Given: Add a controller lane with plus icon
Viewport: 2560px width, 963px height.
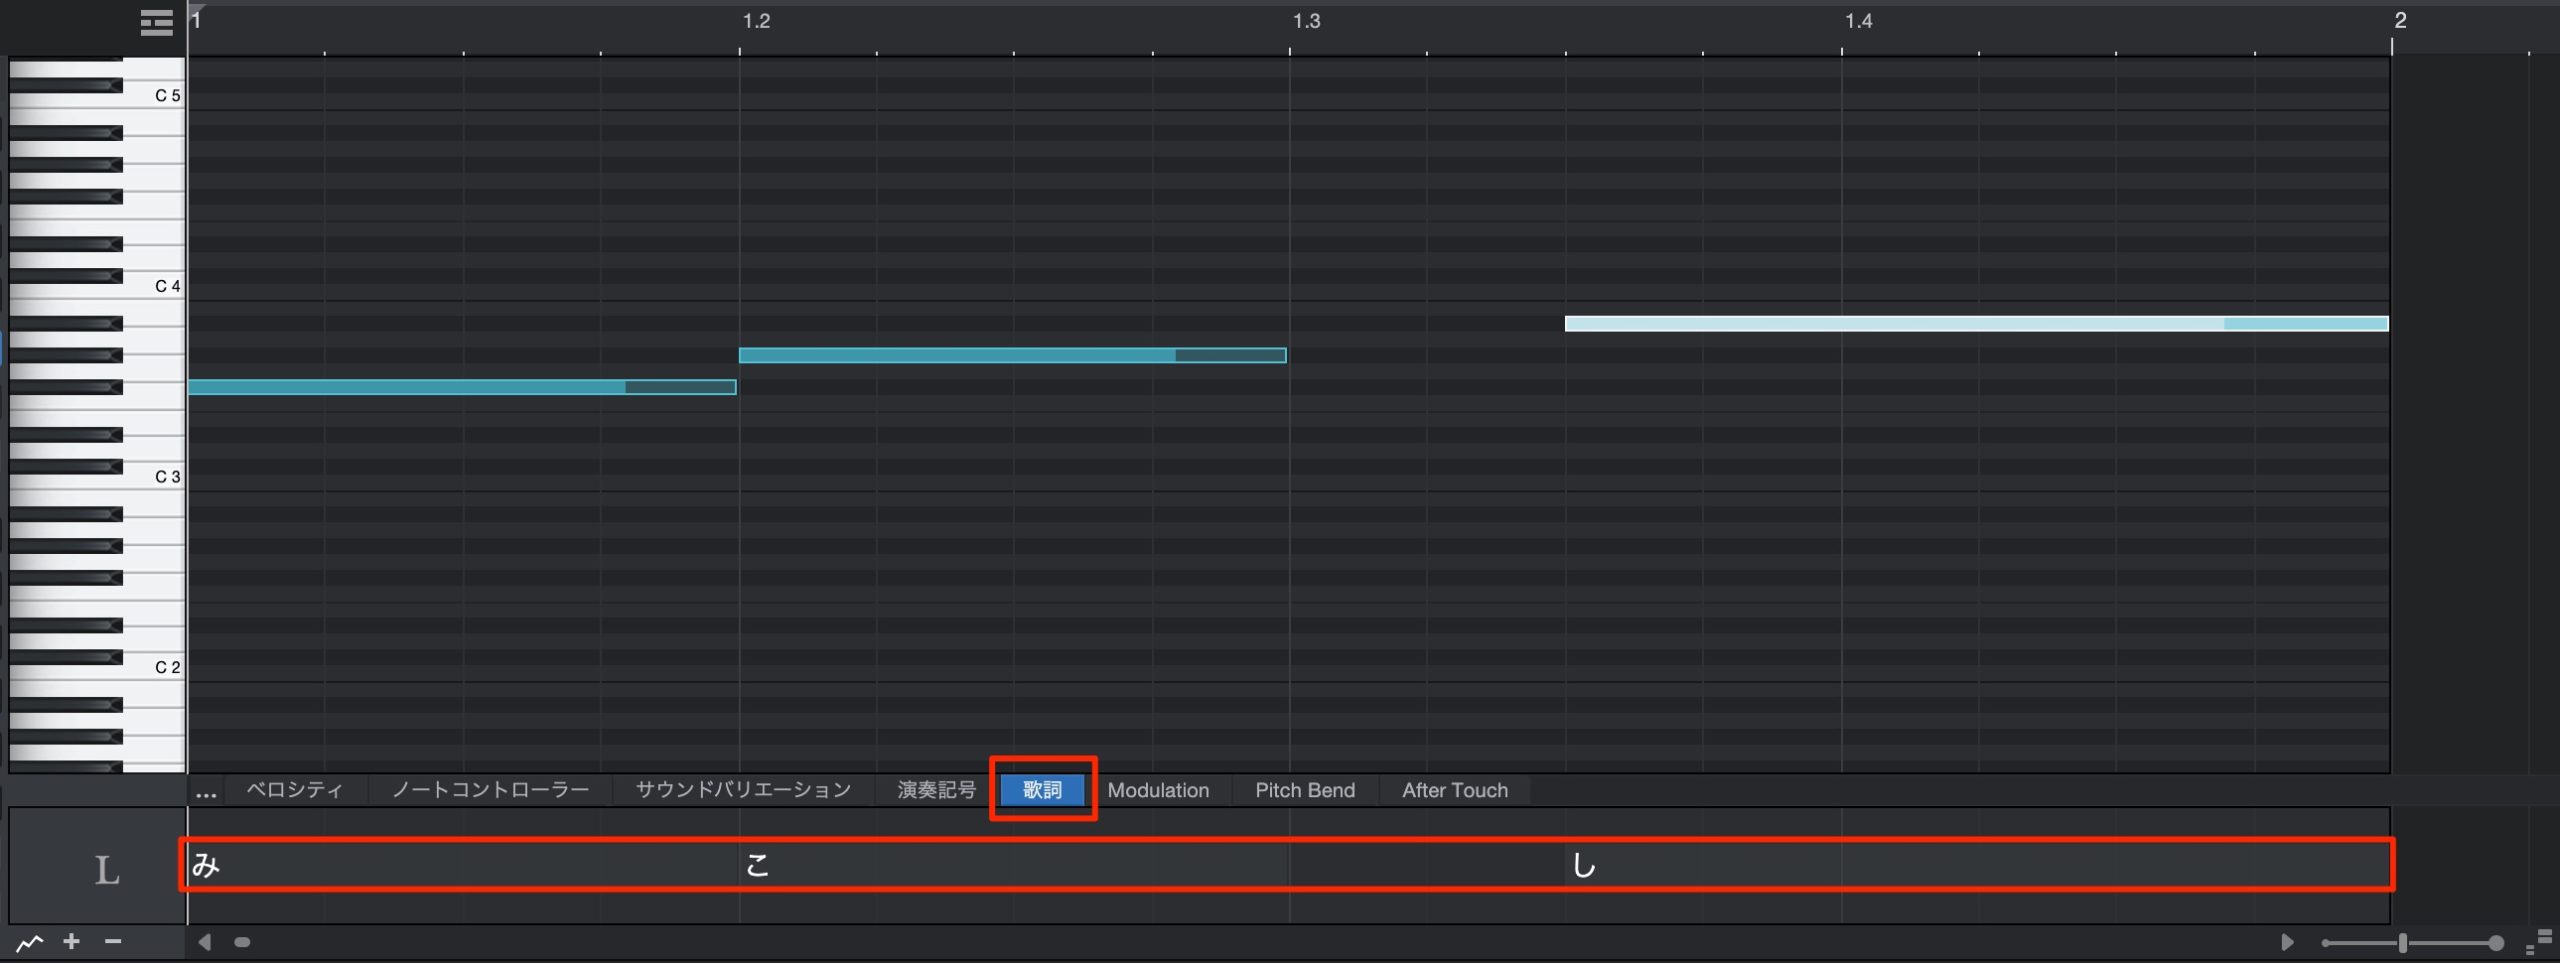Looking at the screenshot, I should (x=71, y=941).
